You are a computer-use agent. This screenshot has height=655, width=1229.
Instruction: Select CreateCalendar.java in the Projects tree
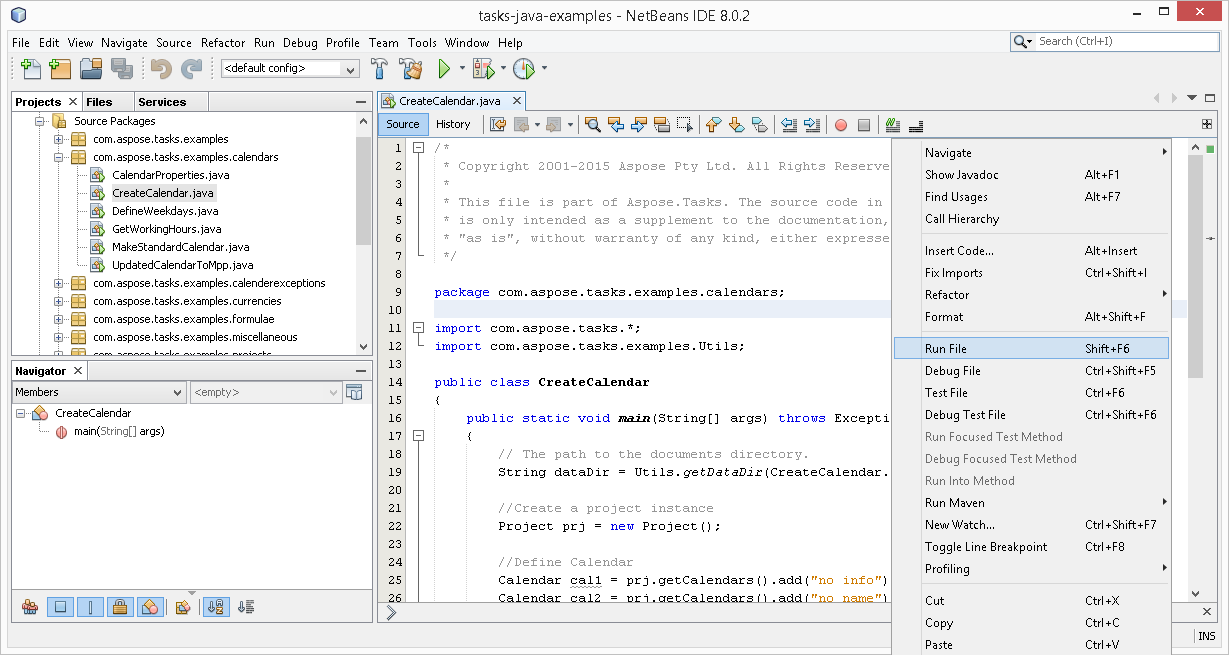(x=162, y=193)
